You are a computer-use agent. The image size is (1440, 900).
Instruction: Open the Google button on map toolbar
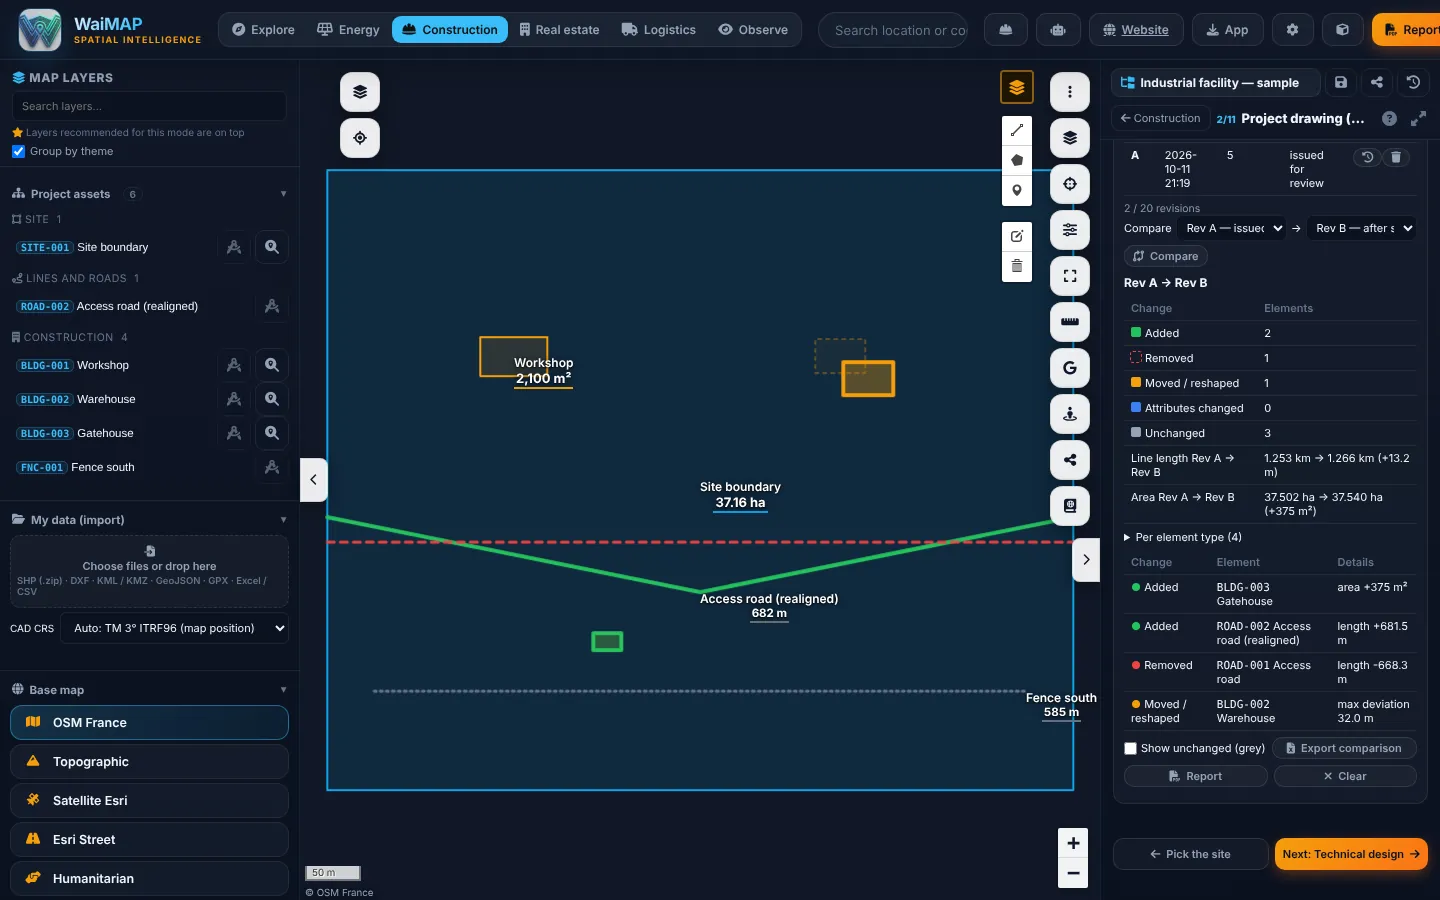(x=1070, y=368)
